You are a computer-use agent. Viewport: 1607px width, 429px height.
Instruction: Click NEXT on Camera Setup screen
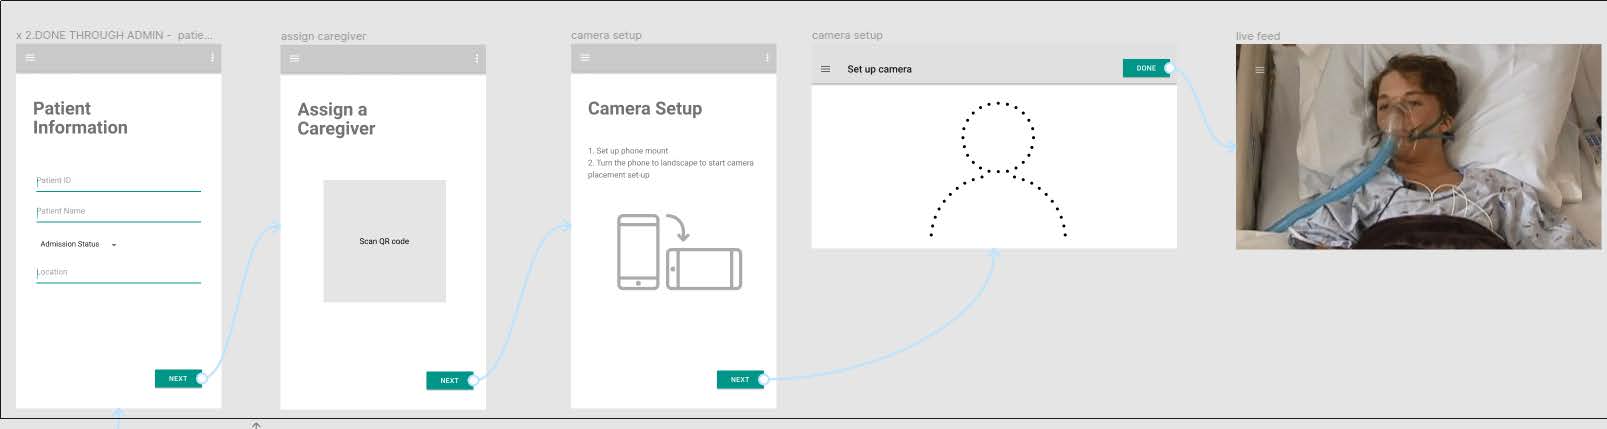pos(740,379)
